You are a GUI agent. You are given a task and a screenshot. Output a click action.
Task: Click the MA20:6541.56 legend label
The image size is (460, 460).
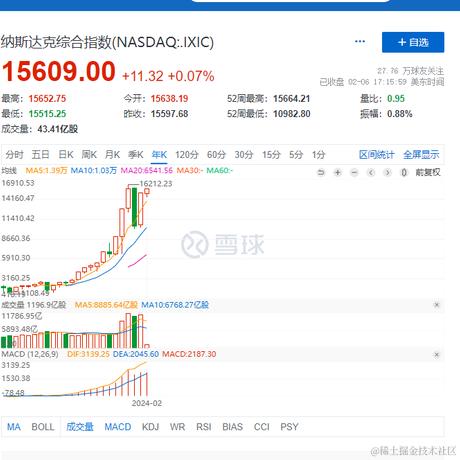(x=147, y=170)
